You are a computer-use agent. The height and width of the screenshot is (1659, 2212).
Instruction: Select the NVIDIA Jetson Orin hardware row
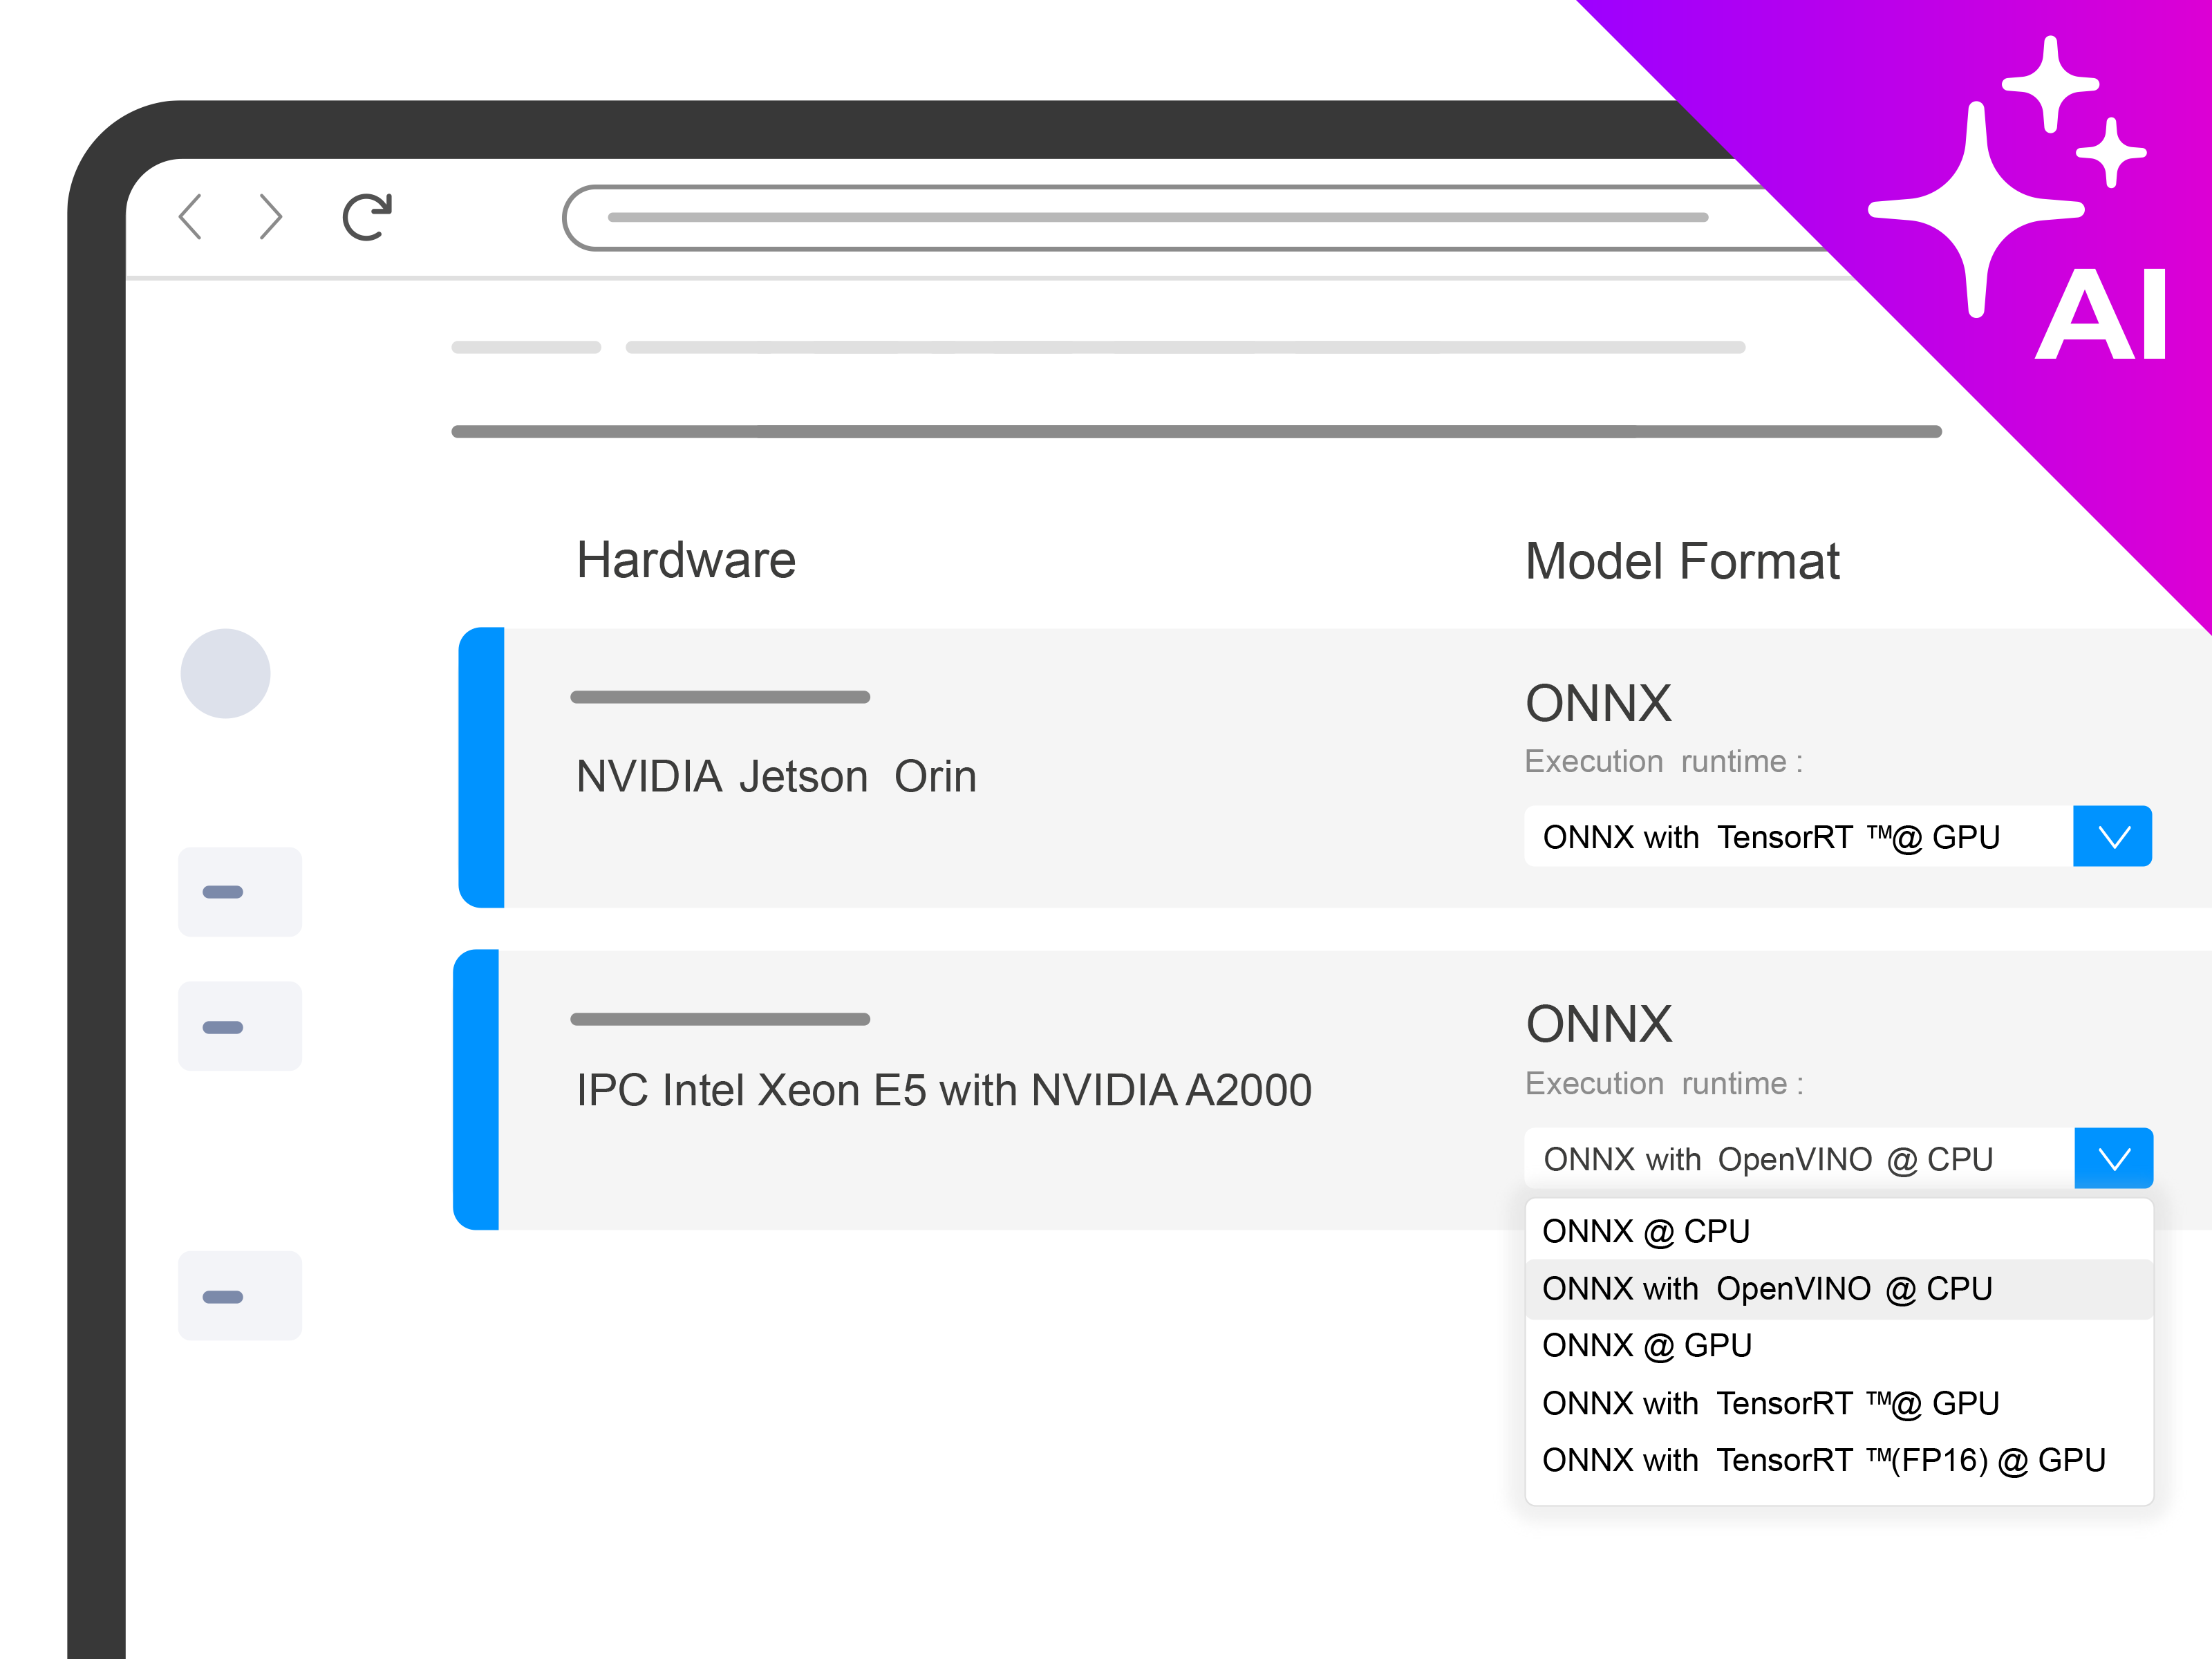776,776
